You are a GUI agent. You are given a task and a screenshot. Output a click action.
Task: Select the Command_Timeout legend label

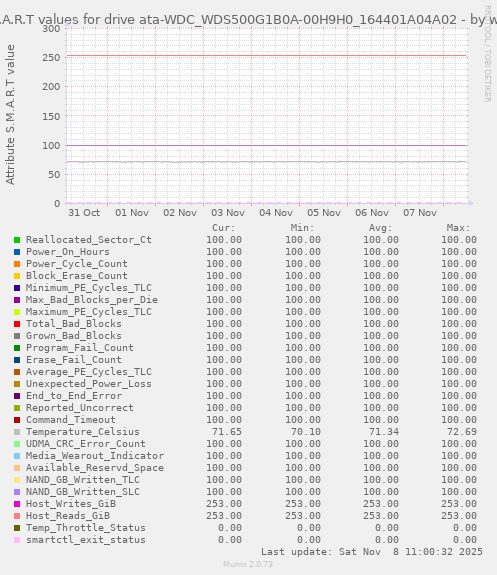70,420
